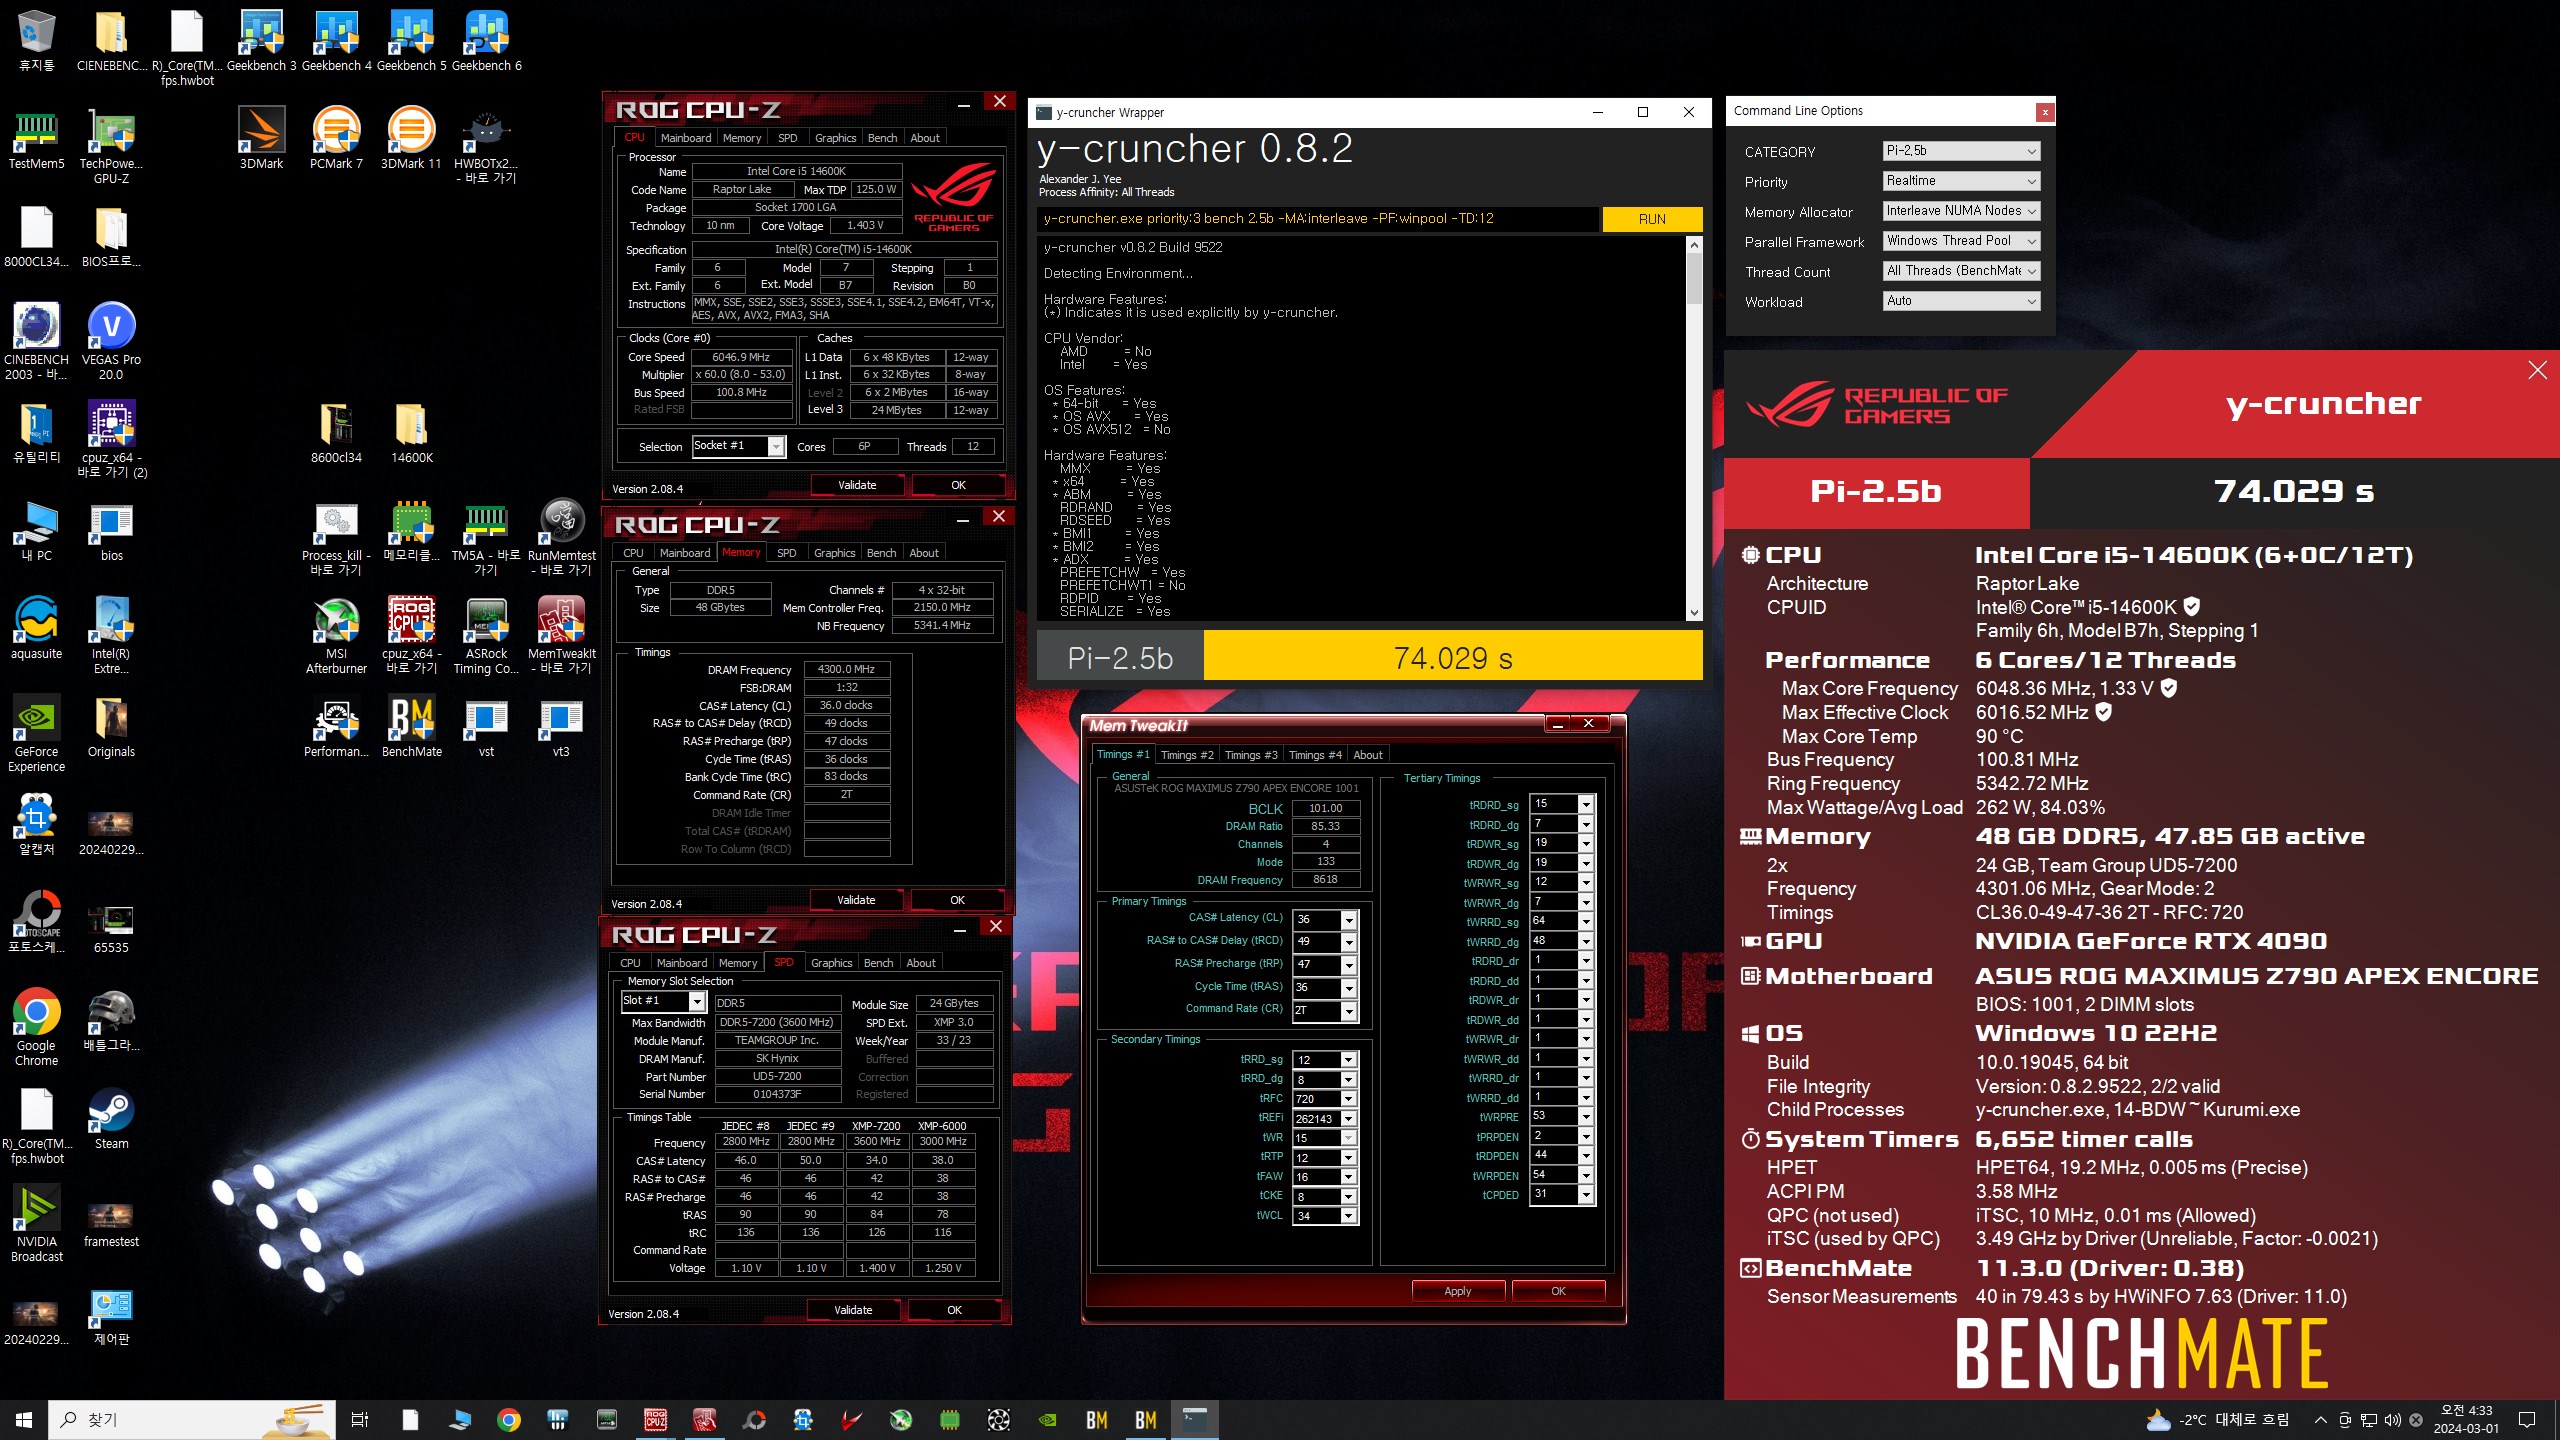
Task: Click the y-cruncher command line field
Action: pyautogui.click(x=1317, y=219)
